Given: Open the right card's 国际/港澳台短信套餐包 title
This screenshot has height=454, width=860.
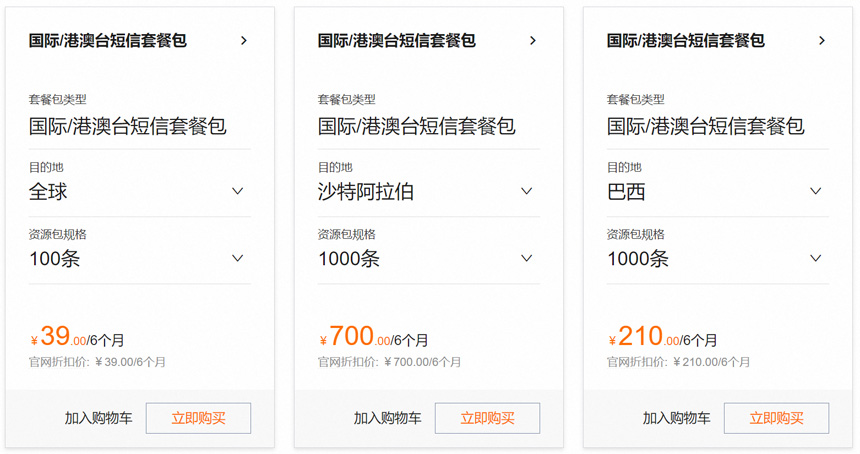Looking at the screenshot, I should pyautogui.click(x=686, y=41).
